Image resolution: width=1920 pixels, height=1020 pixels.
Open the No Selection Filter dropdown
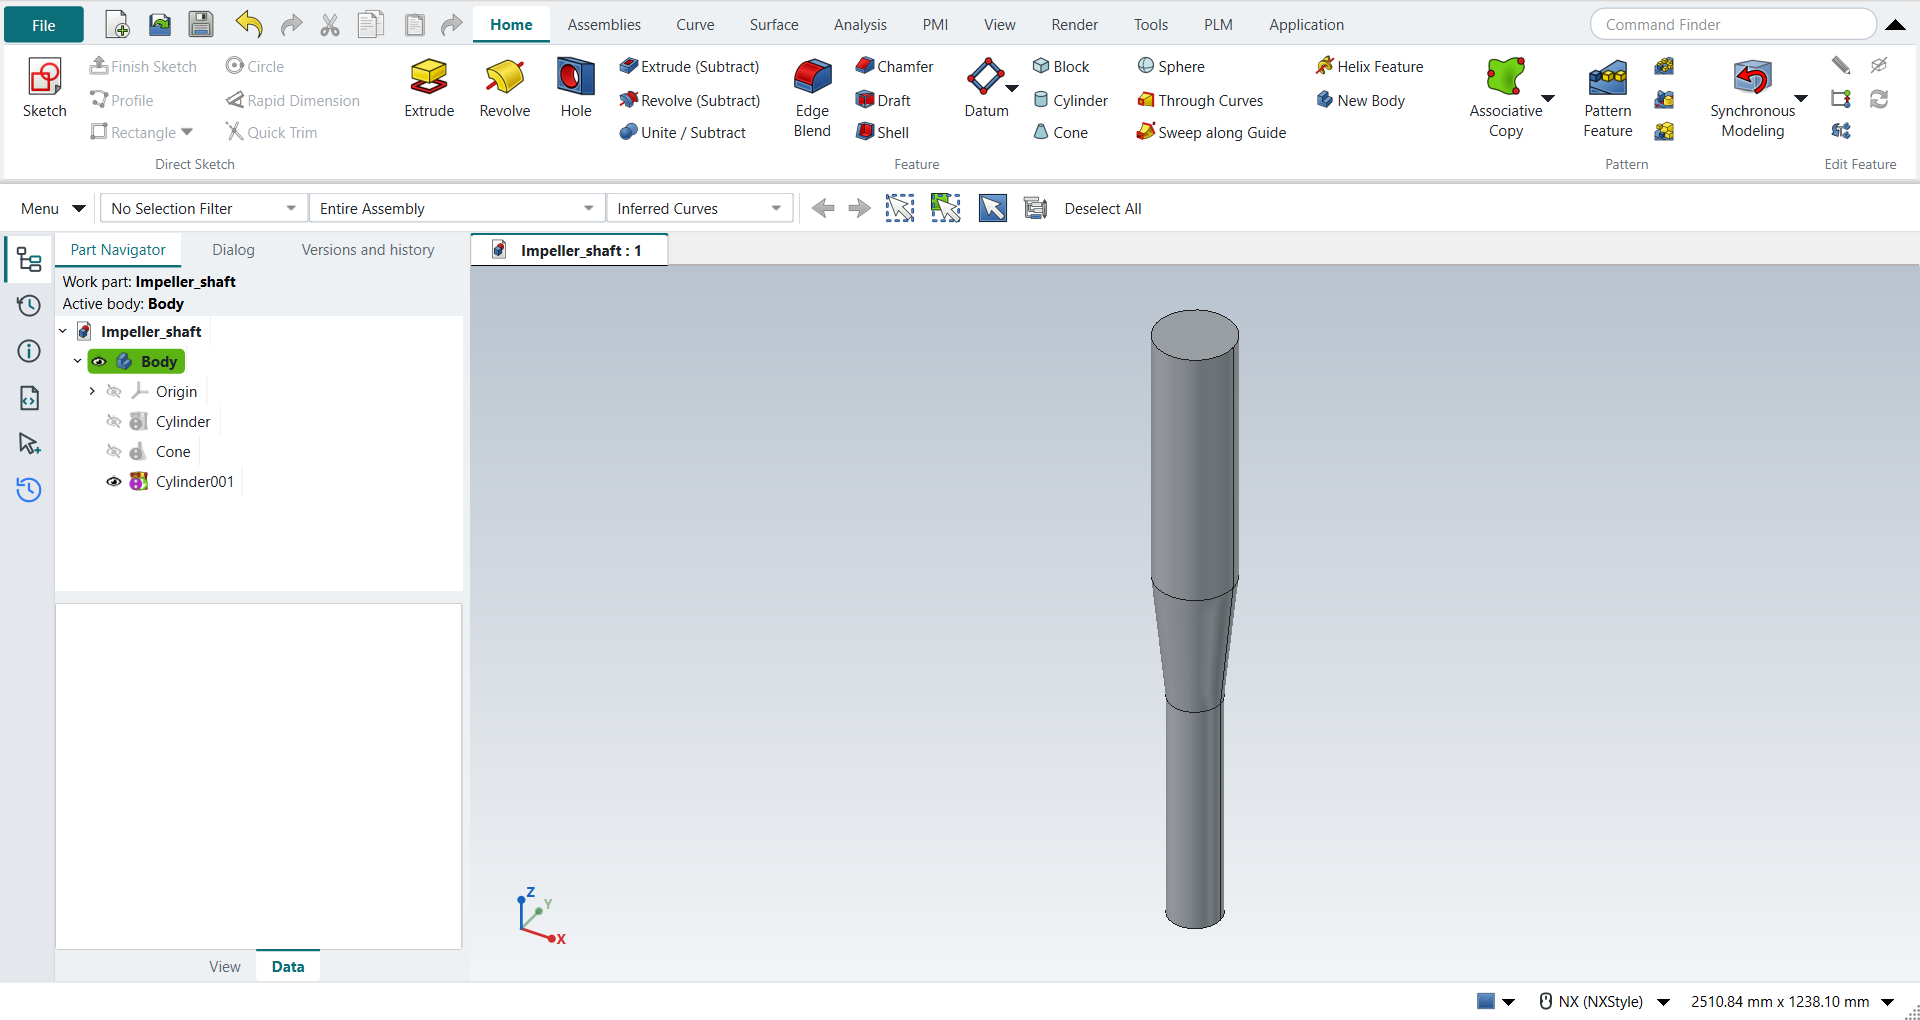point(204,208)
